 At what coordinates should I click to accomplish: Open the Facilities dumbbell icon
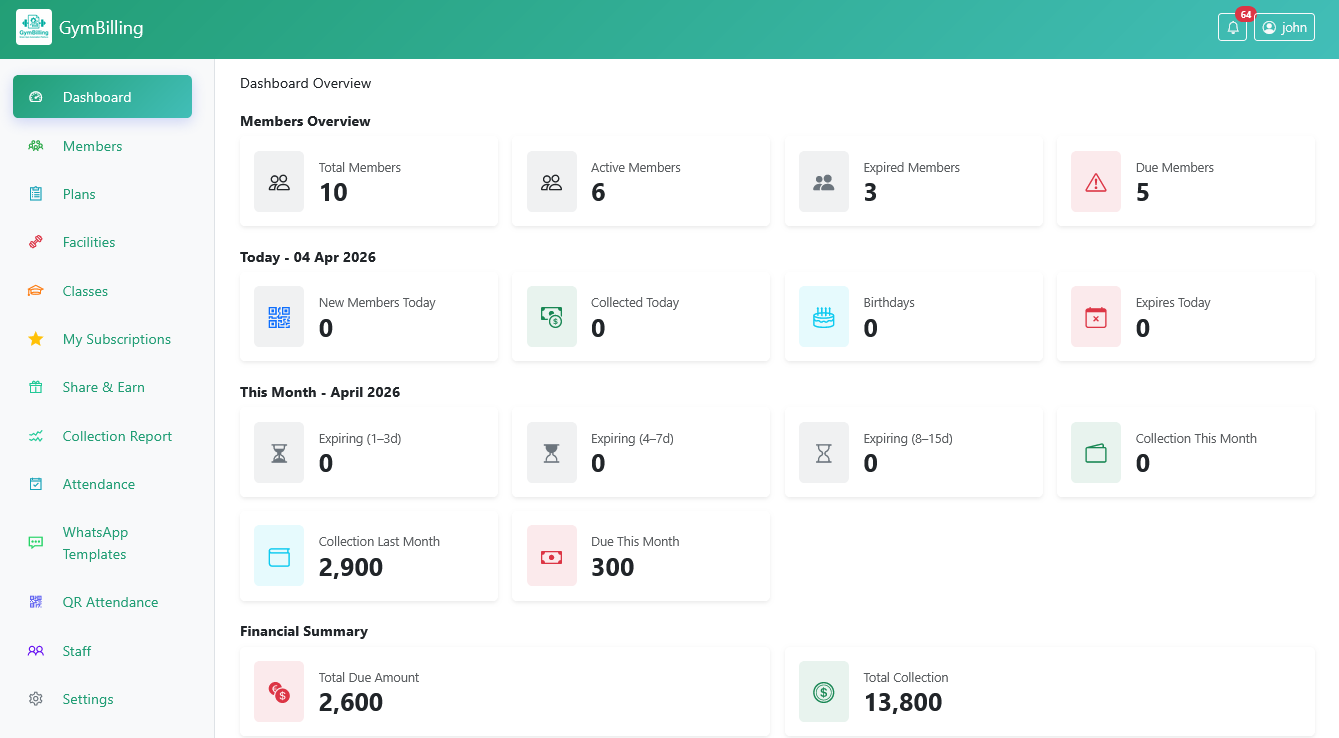36,242
